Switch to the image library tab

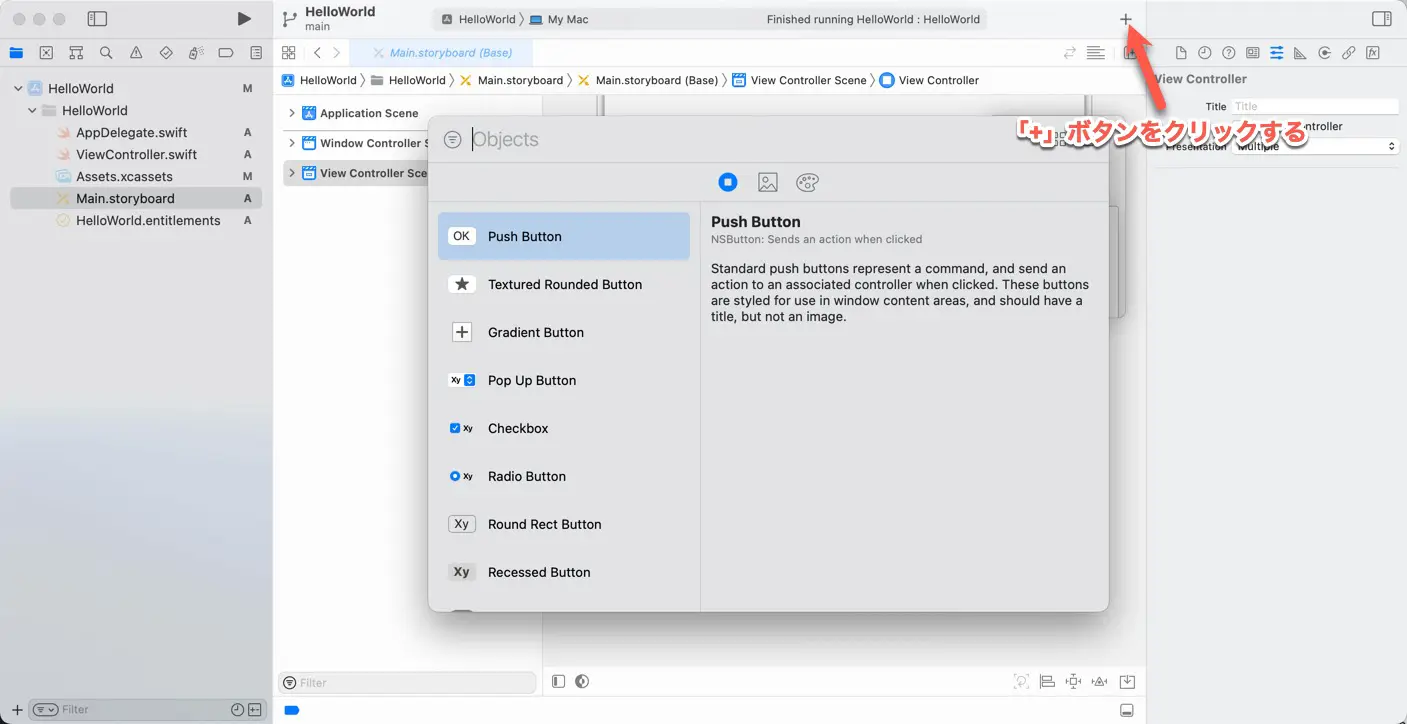pos(768,182)
